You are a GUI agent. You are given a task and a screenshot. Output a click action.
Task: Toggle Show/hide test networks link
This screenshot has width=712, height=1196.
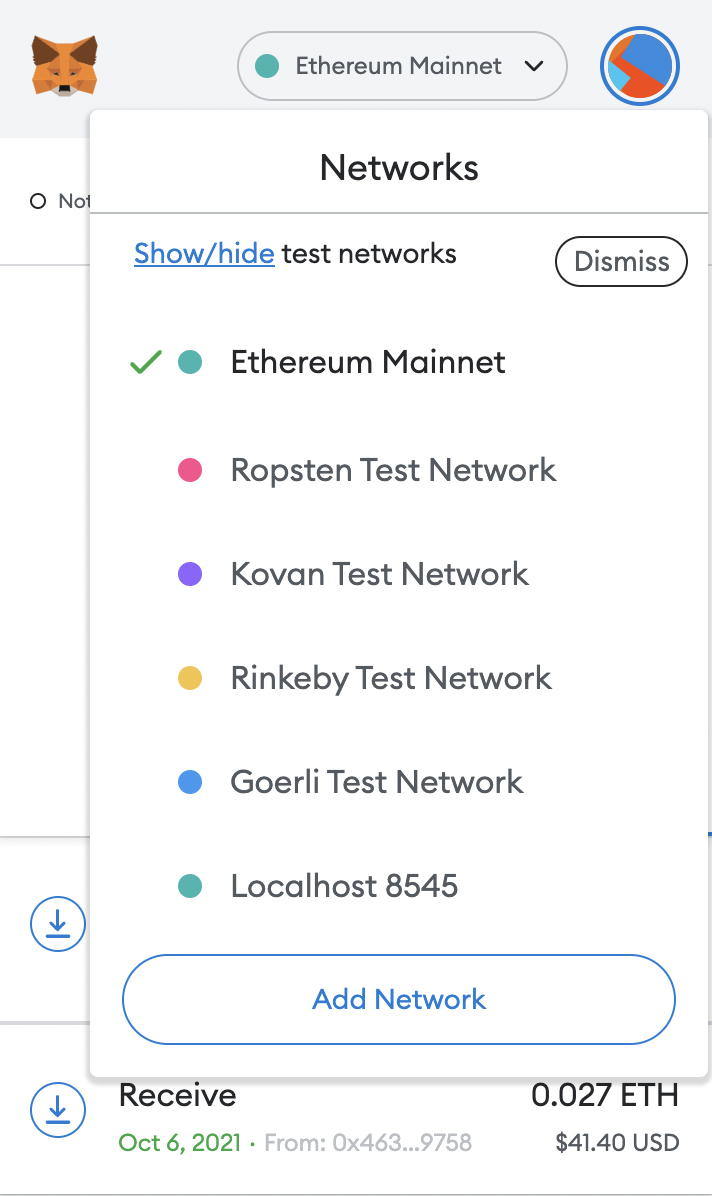coord(204,254)
